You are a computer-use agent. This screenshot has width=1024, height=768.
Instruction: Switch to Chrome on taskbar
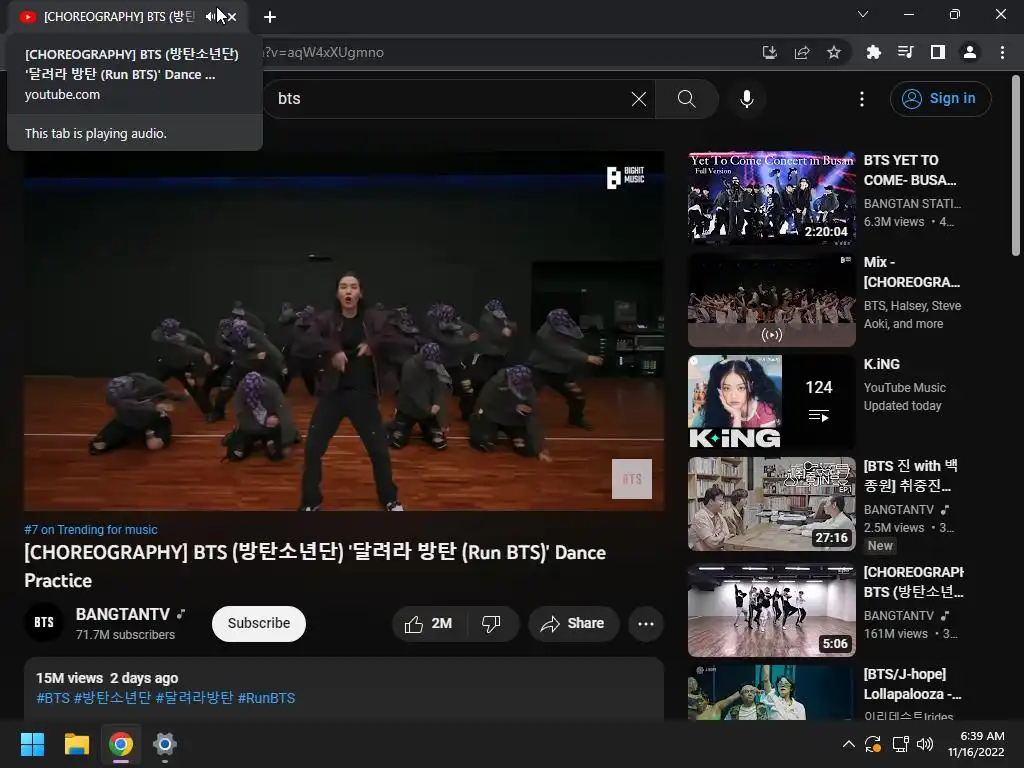pyautogui.click(x=121, y=744)
